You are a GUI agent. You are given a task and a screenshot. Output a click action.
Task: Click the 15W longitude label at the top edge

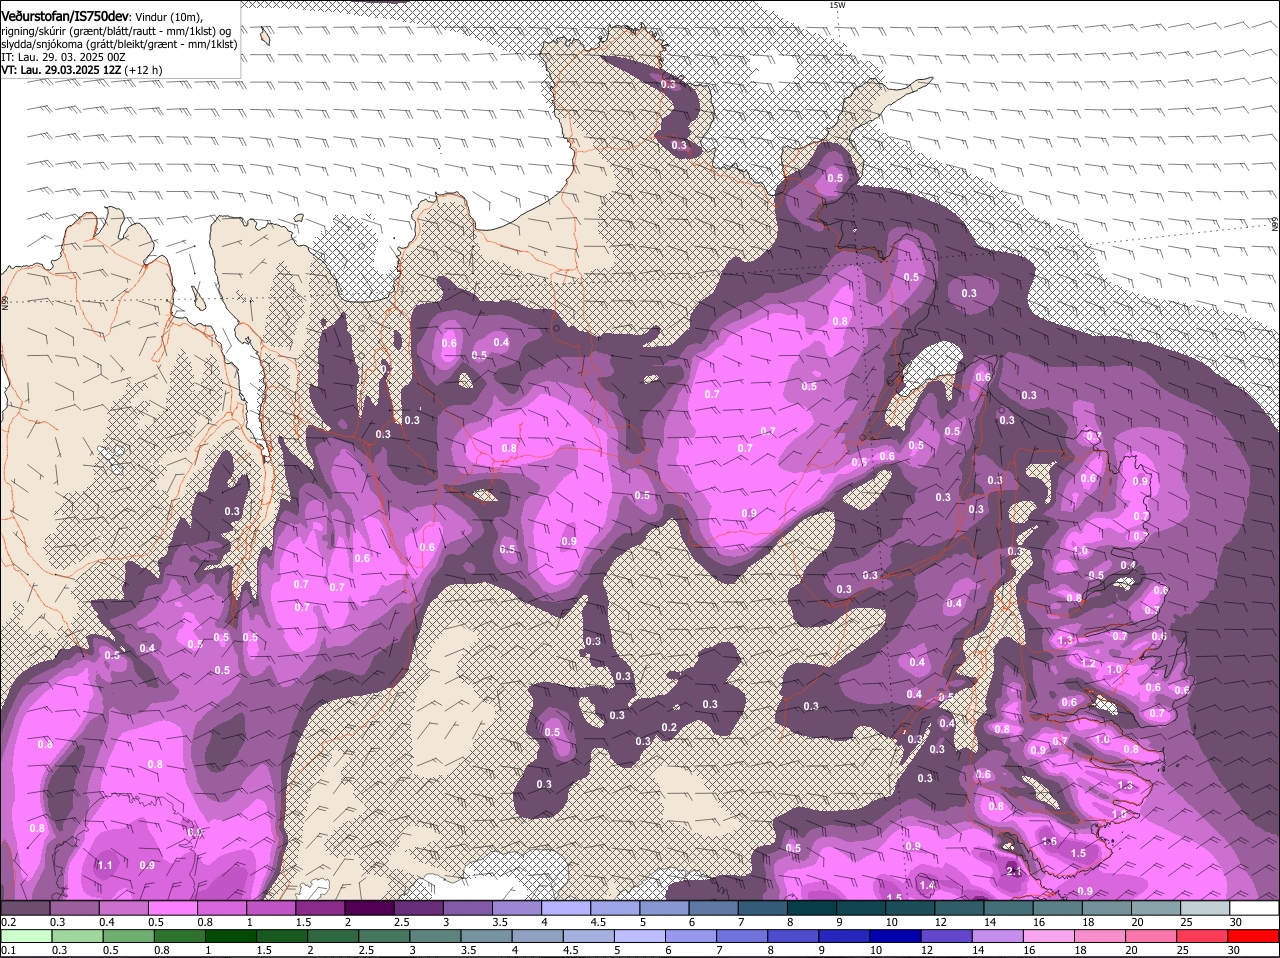(837, 5)
